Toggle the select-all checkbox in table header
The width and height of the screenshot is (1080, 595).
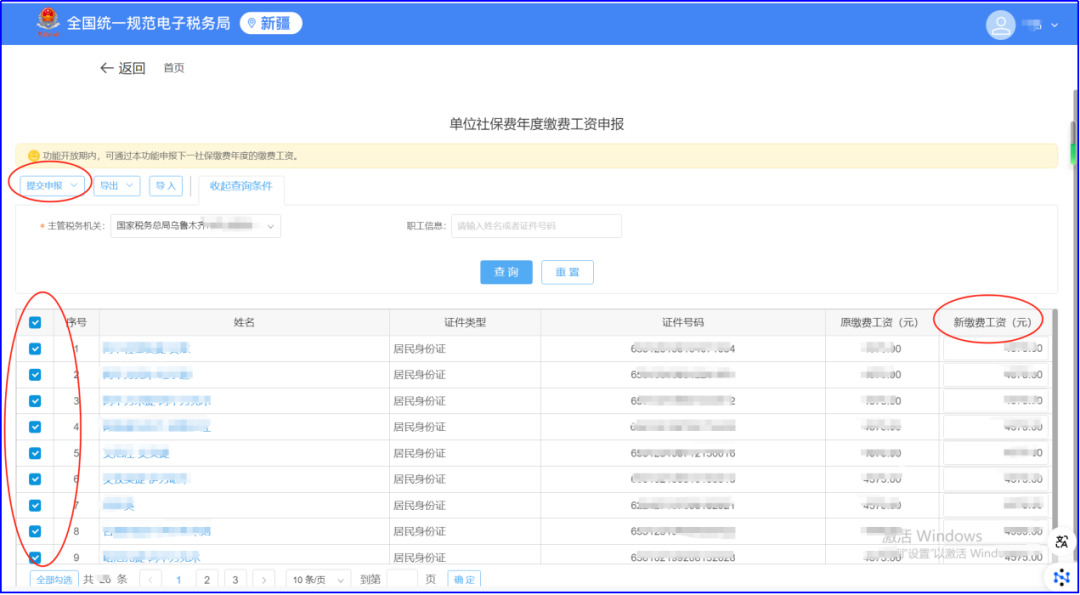click(35, 322)
